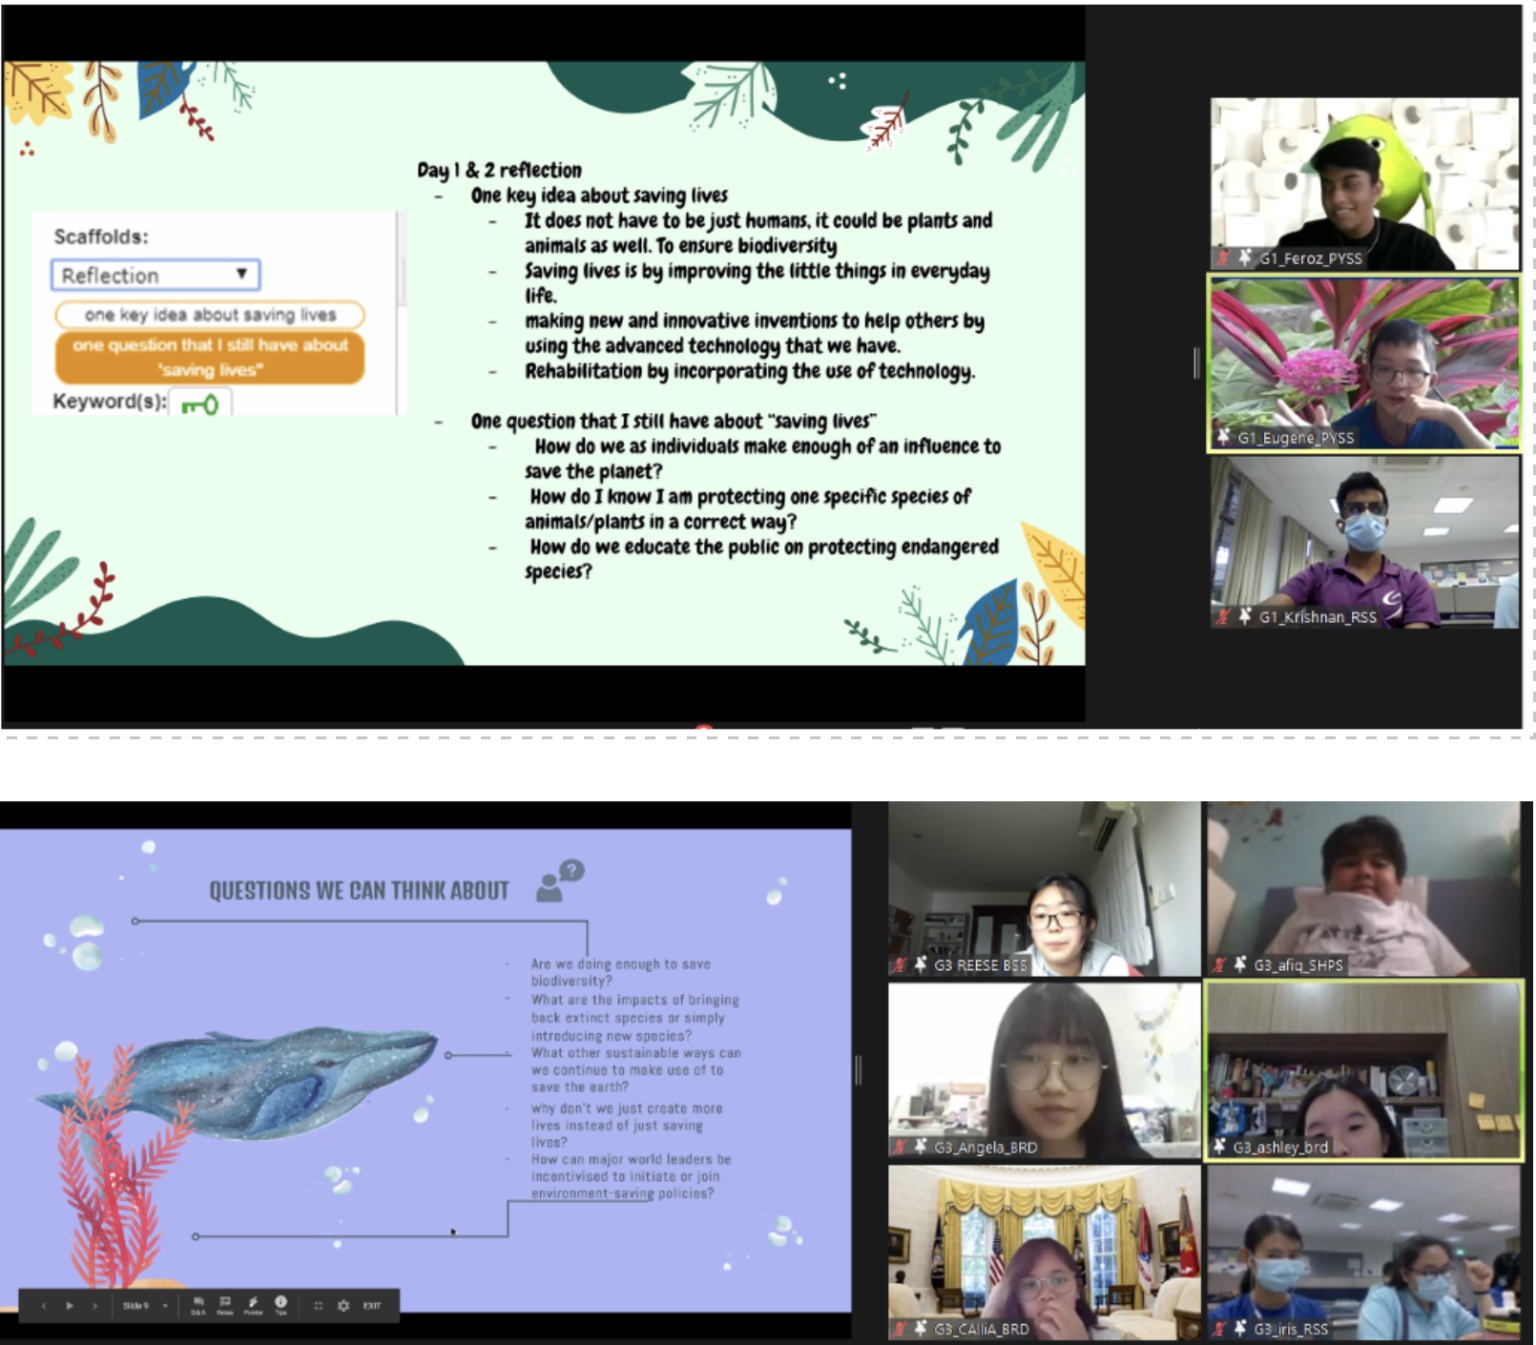Open the Q&A tool

[198, 1304]
